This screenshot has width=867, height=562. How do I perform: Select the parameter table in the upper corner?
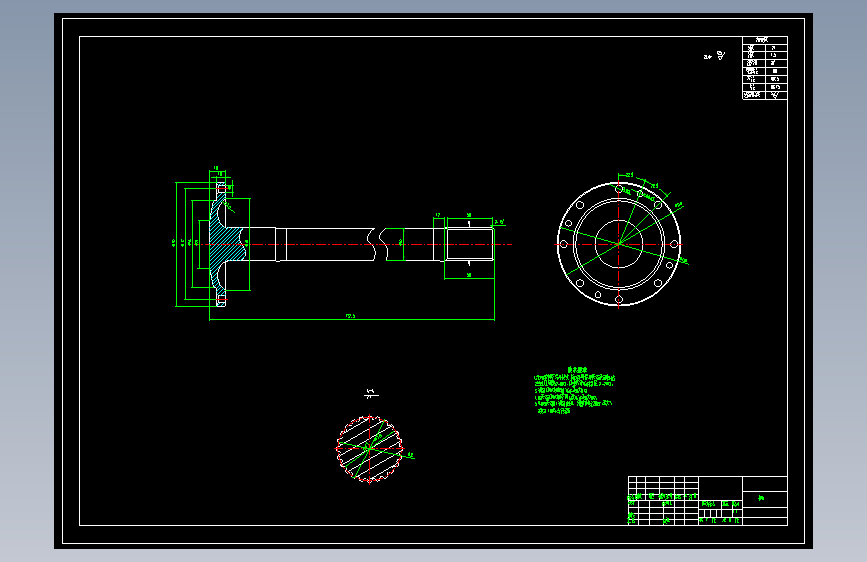[765, 68]
